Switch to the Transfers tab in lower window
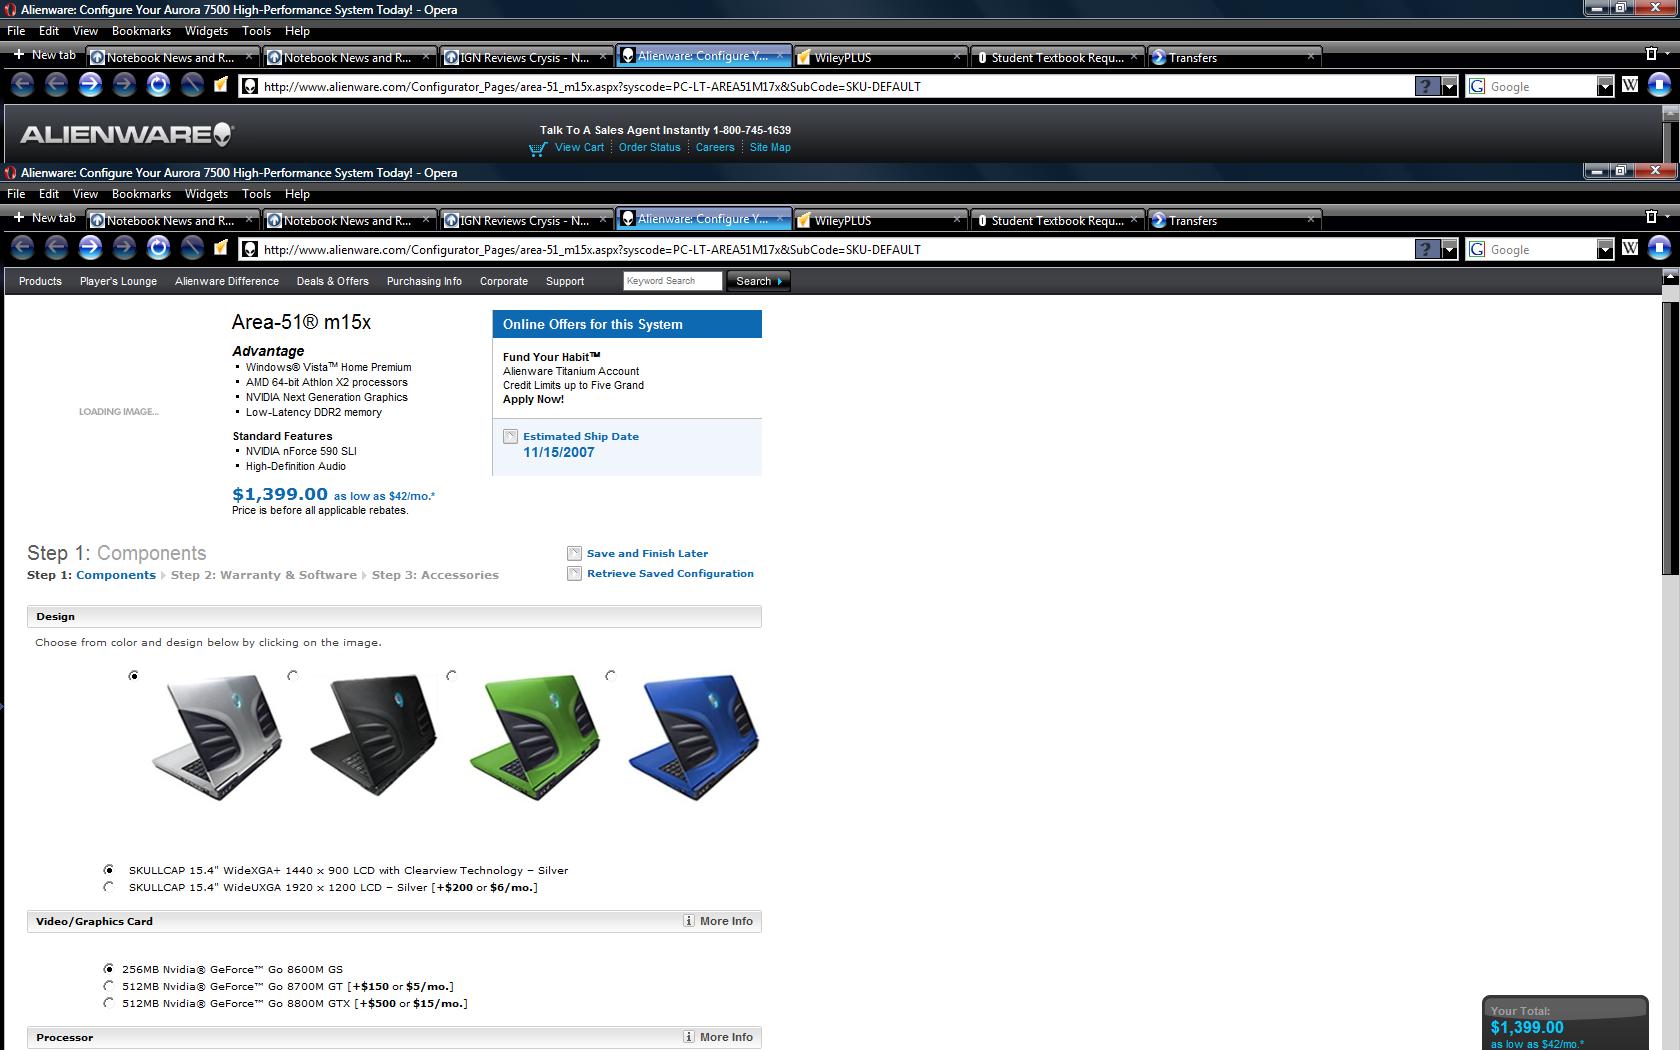 tap(1234, 220)
